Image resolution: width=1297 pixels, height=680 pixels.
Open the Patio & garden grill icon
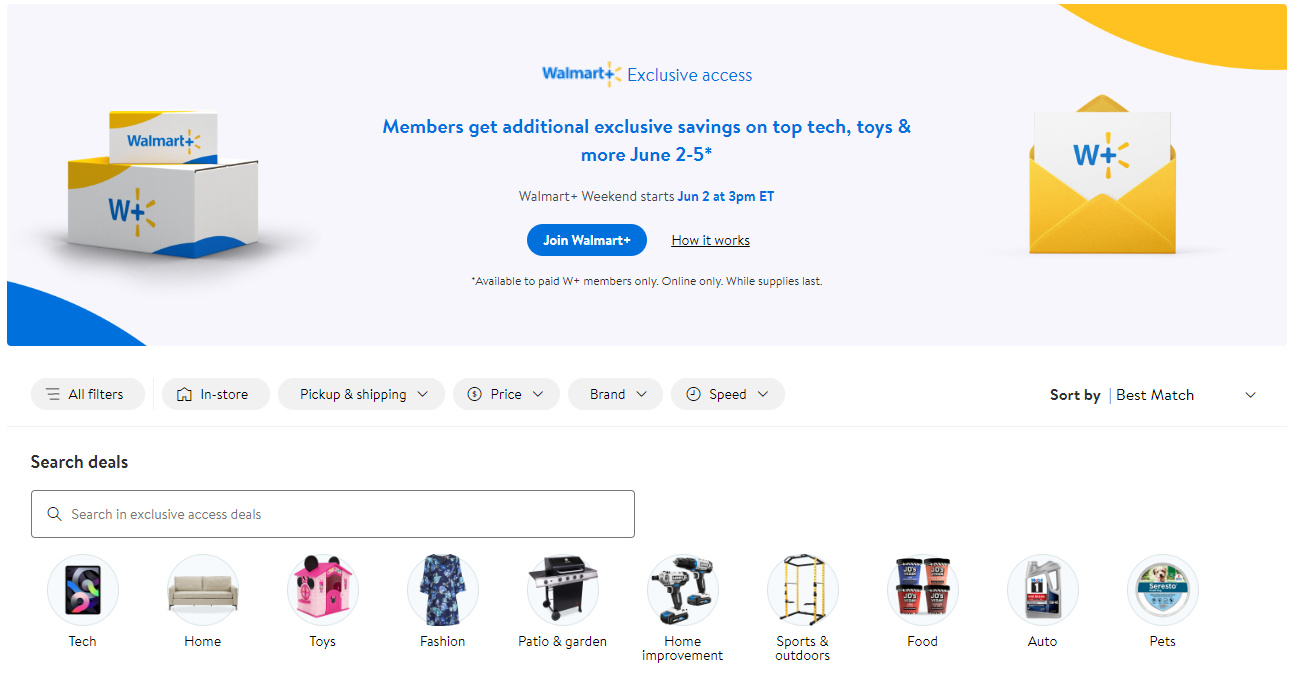click(563, 590)
